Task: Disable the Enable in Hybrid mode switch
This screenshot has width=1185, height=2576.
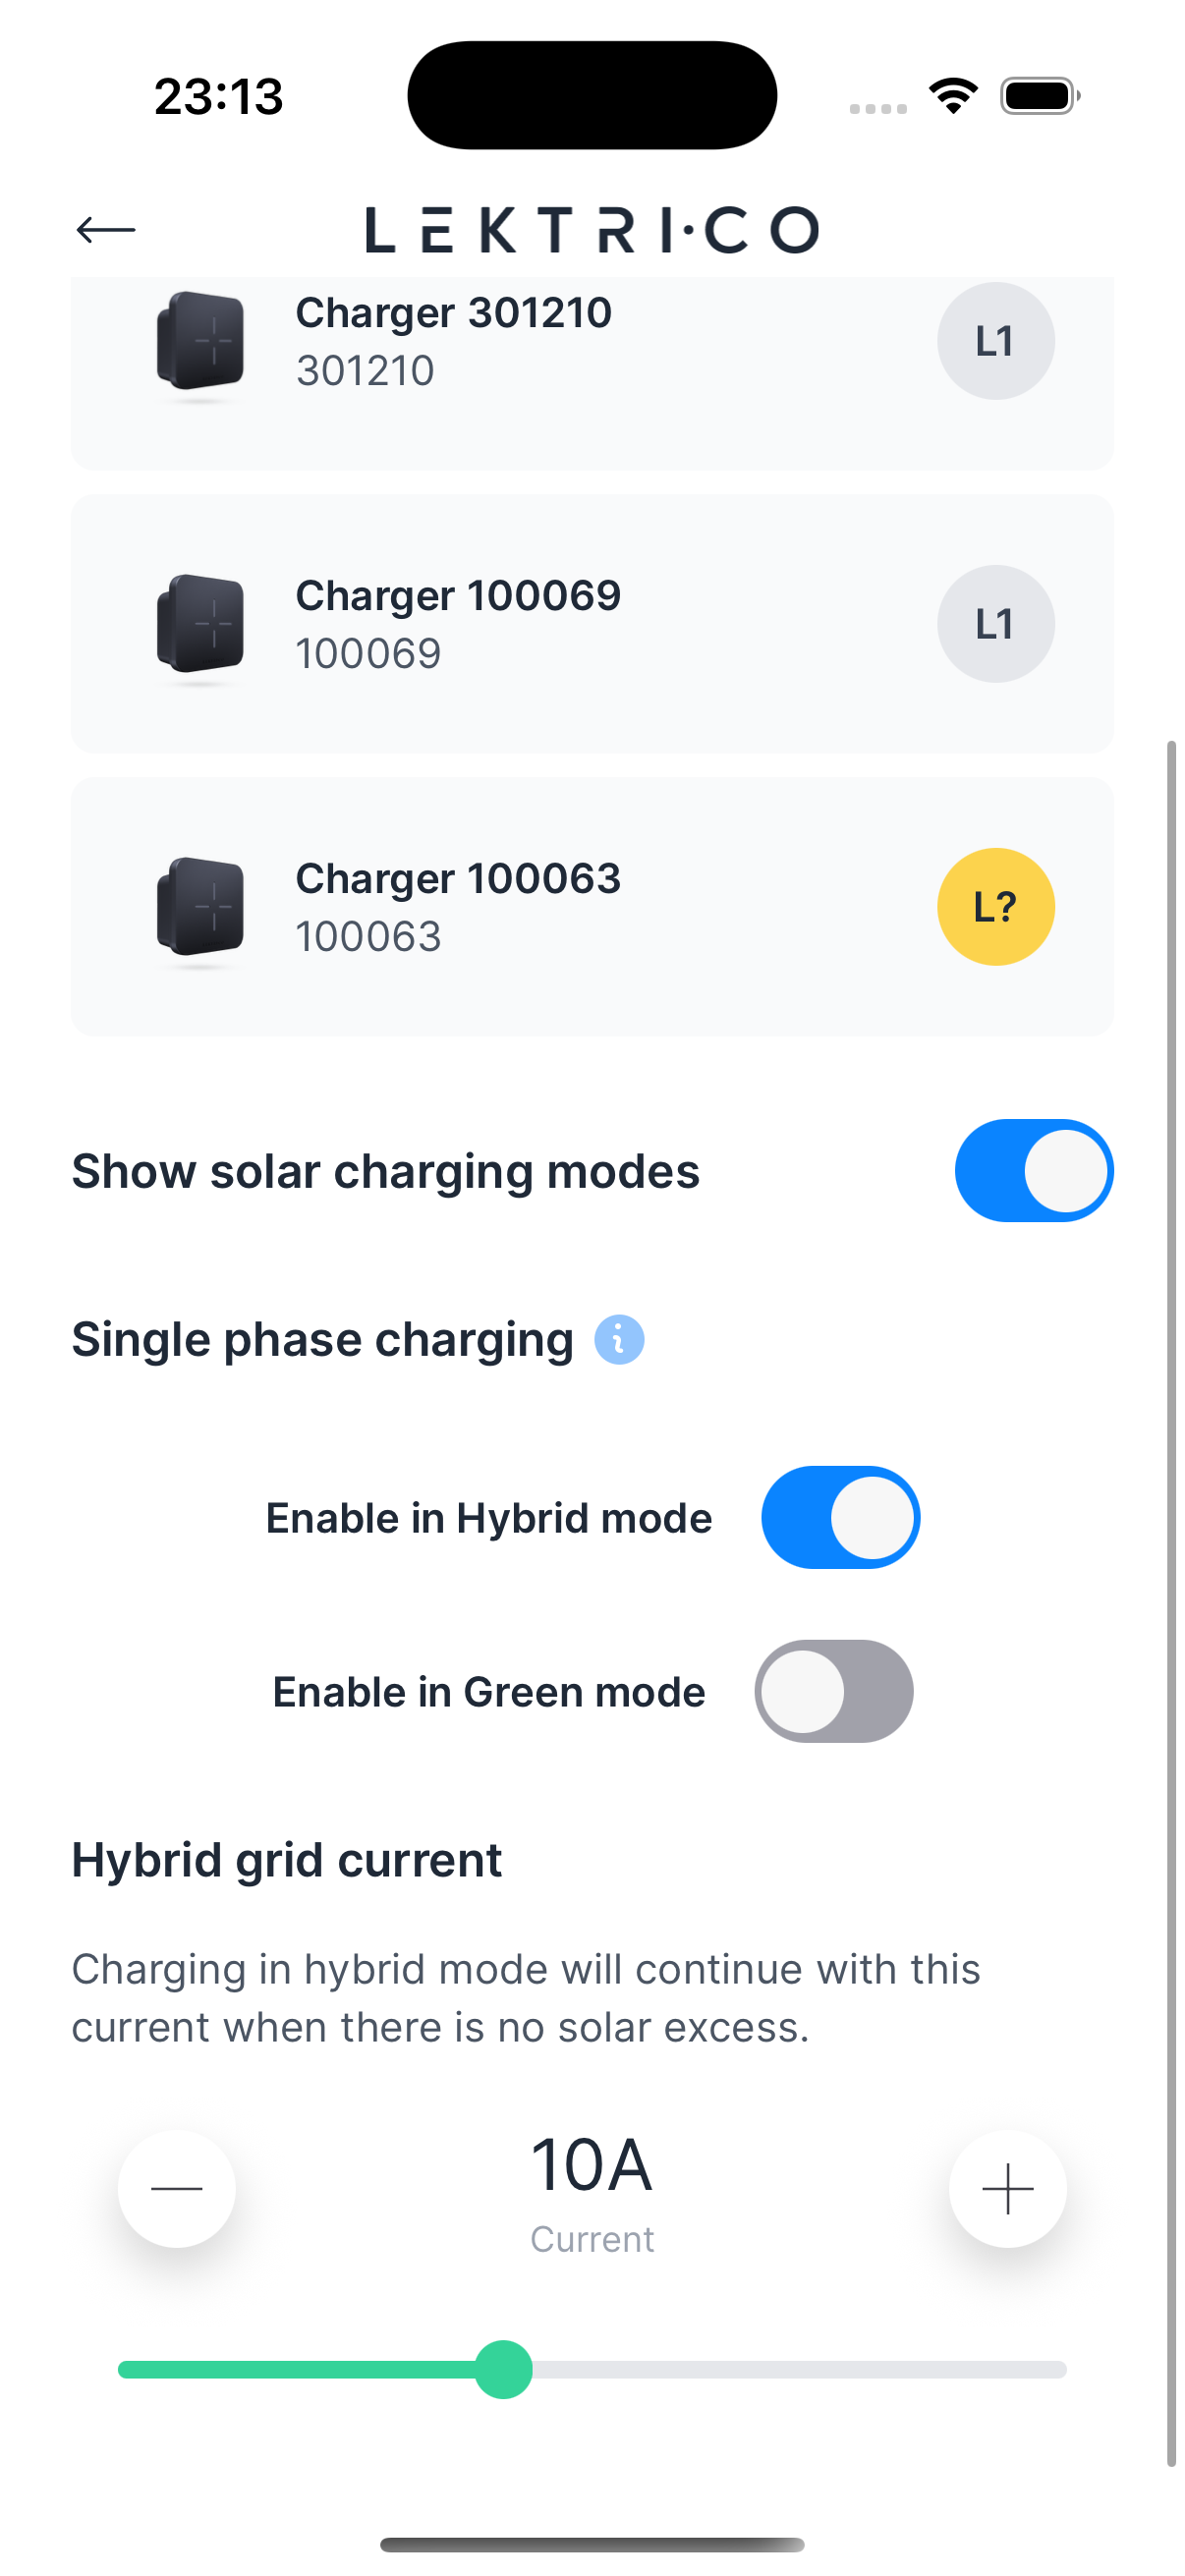Action: click(840, 1518)
